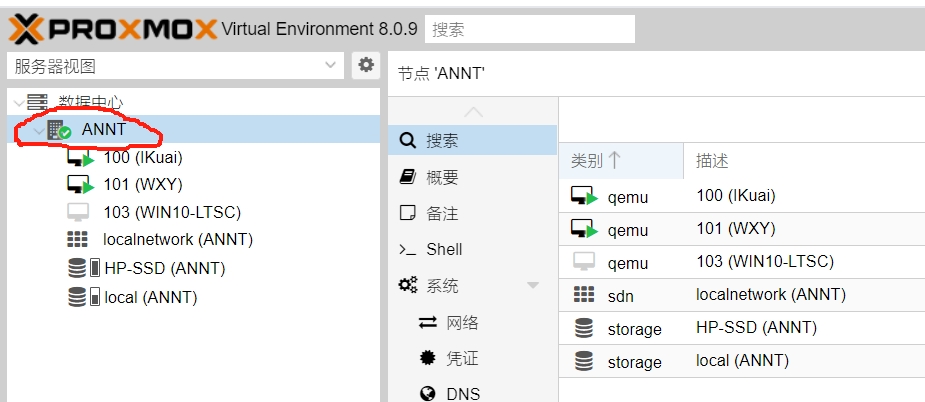Click the running VM icon in qemu 101 row
Screen dimensions: 925x402
pyautogui.click(x=585, y=229)
